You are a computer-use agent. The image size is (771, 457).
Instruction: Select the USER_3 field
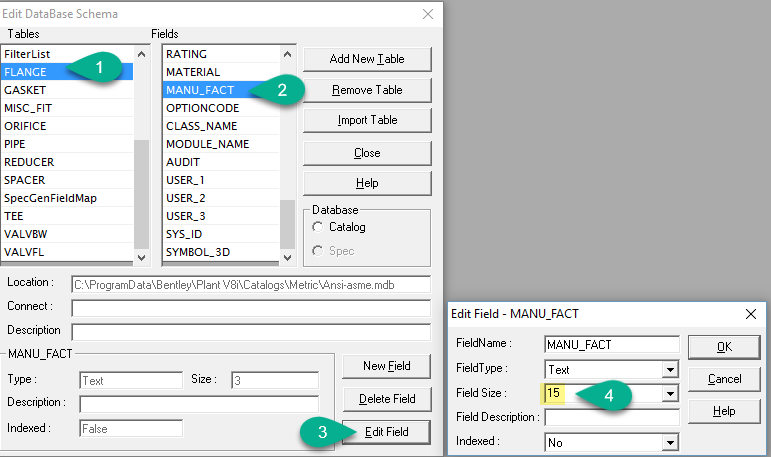(221, 216)
